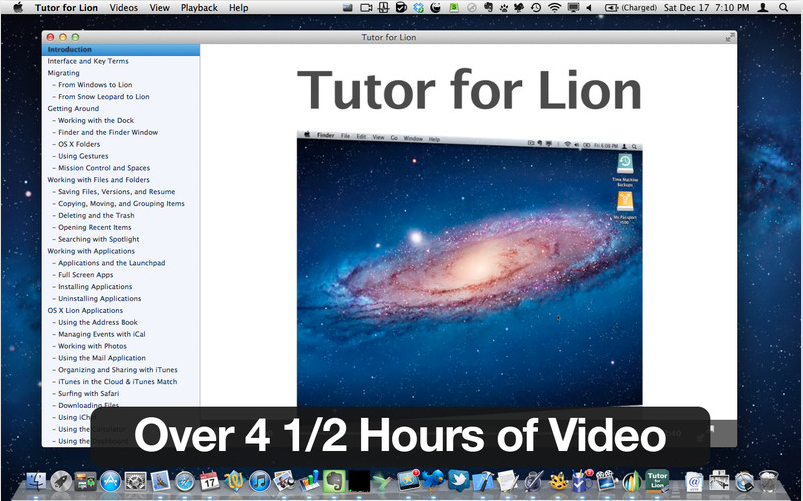Screen dimensions: 803x501
Task: Open iPhoto icon in the Dock
Action: pyautogui.click(x=284, y=481)
